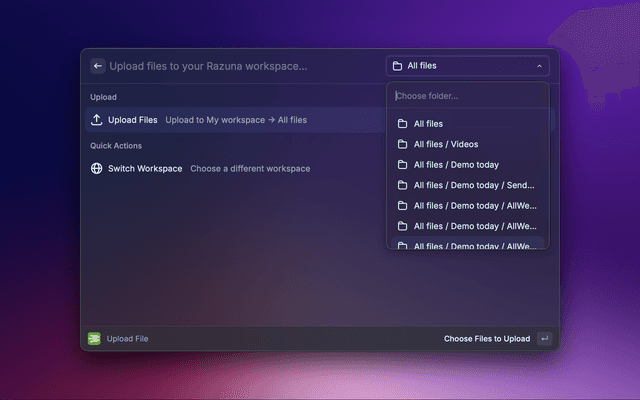This screenshot has width=640, height=400.
Task: Click folder icon next to All files / Demo today
Action: tap(402, 165)
